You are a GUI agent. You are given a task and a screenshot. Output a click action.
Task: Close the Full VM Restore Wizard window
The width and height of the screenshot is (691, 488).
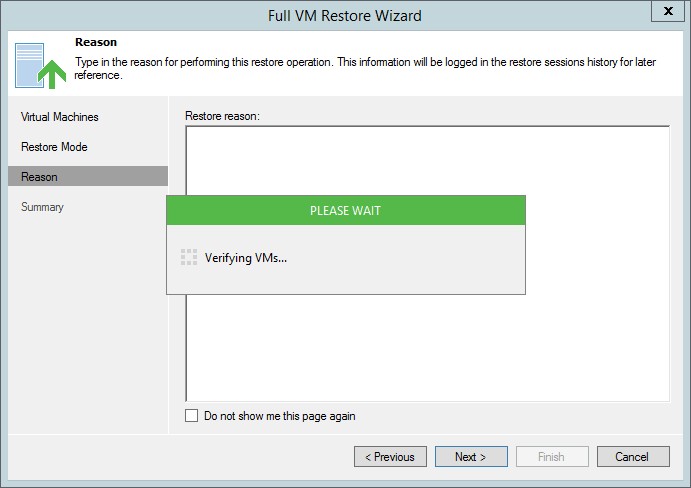click(x=668, y=11)
